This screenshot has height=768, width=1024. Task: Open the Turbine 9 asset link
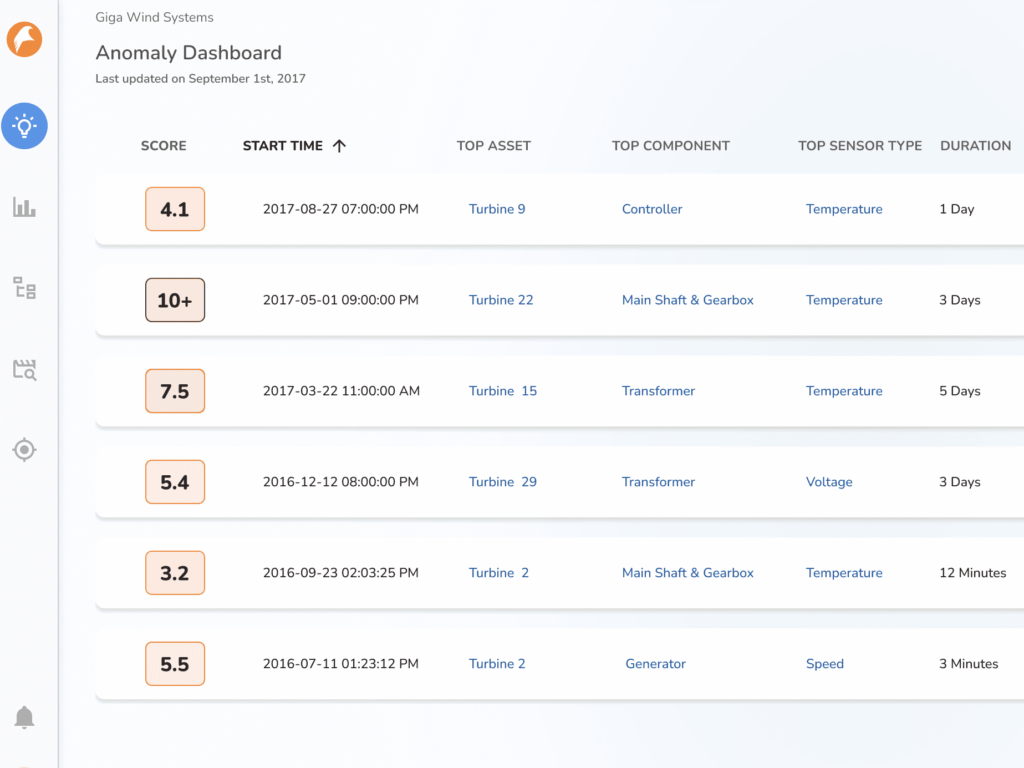(497, 209)
